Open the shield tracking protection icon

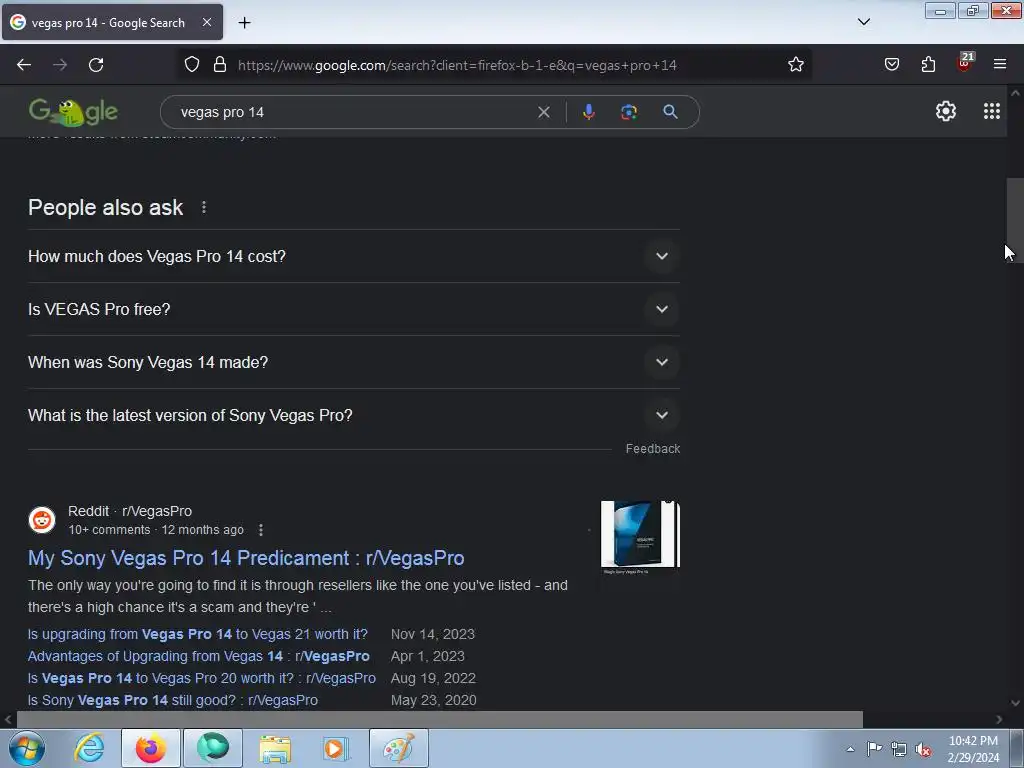coord(191,65)
